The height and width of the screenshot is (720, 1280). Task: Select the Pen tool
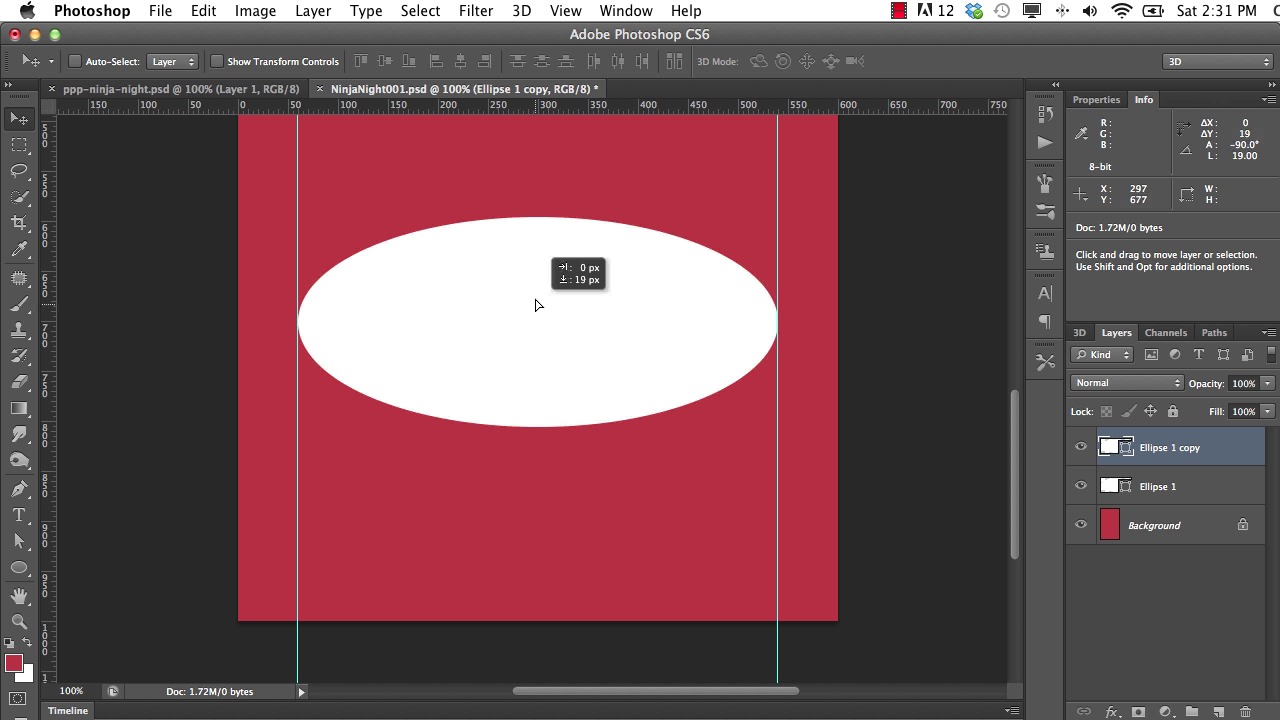pos(19,488)
